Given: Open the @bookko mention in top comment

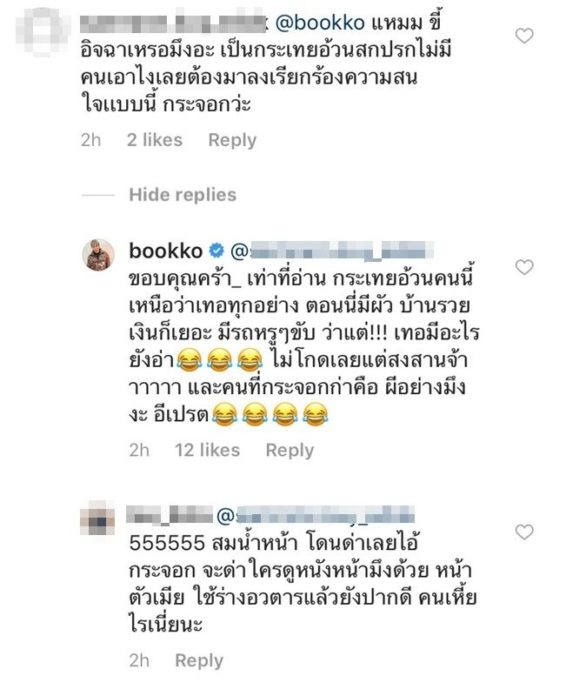Looking at the screenshot, I should (x=320, y=23).
